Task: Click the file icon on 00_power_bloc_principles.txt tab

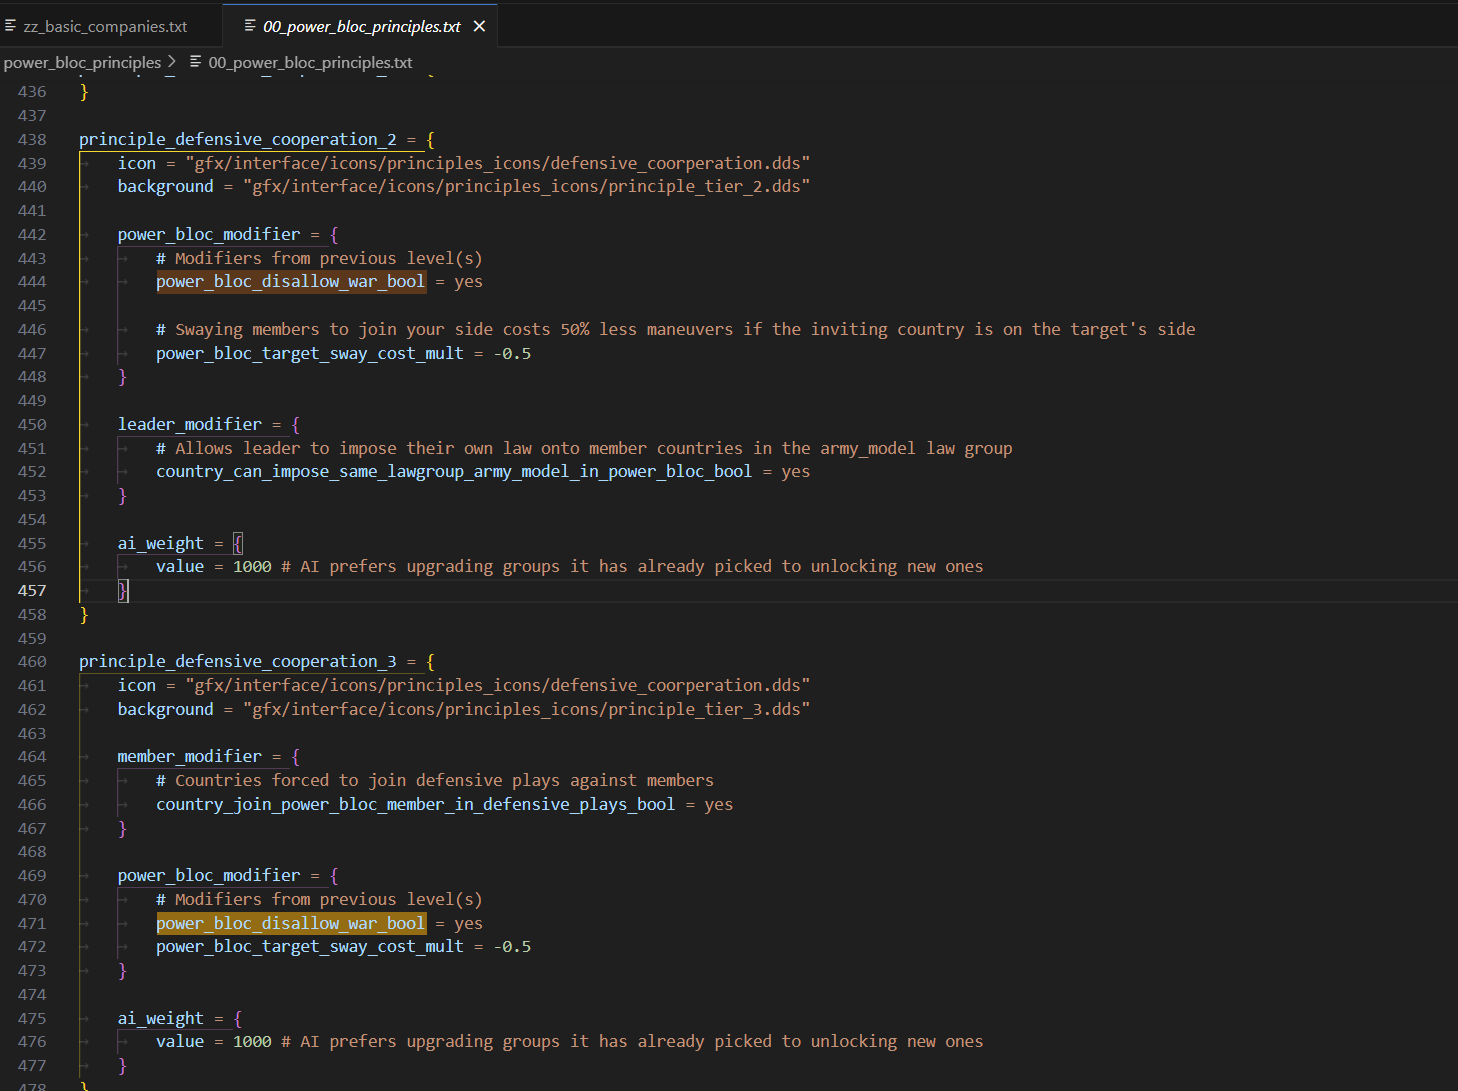Action: [250, 25]
